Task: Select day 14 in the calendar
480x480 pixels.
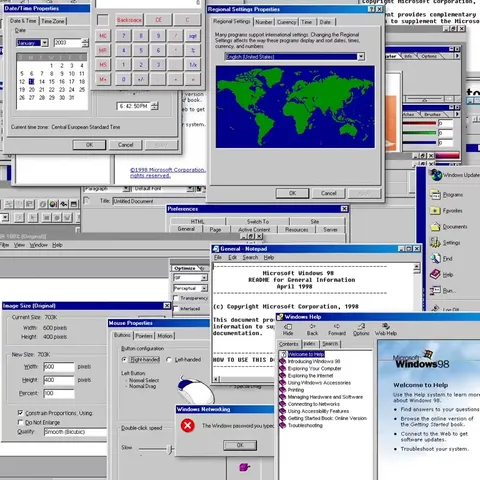Action: (42, 82)
